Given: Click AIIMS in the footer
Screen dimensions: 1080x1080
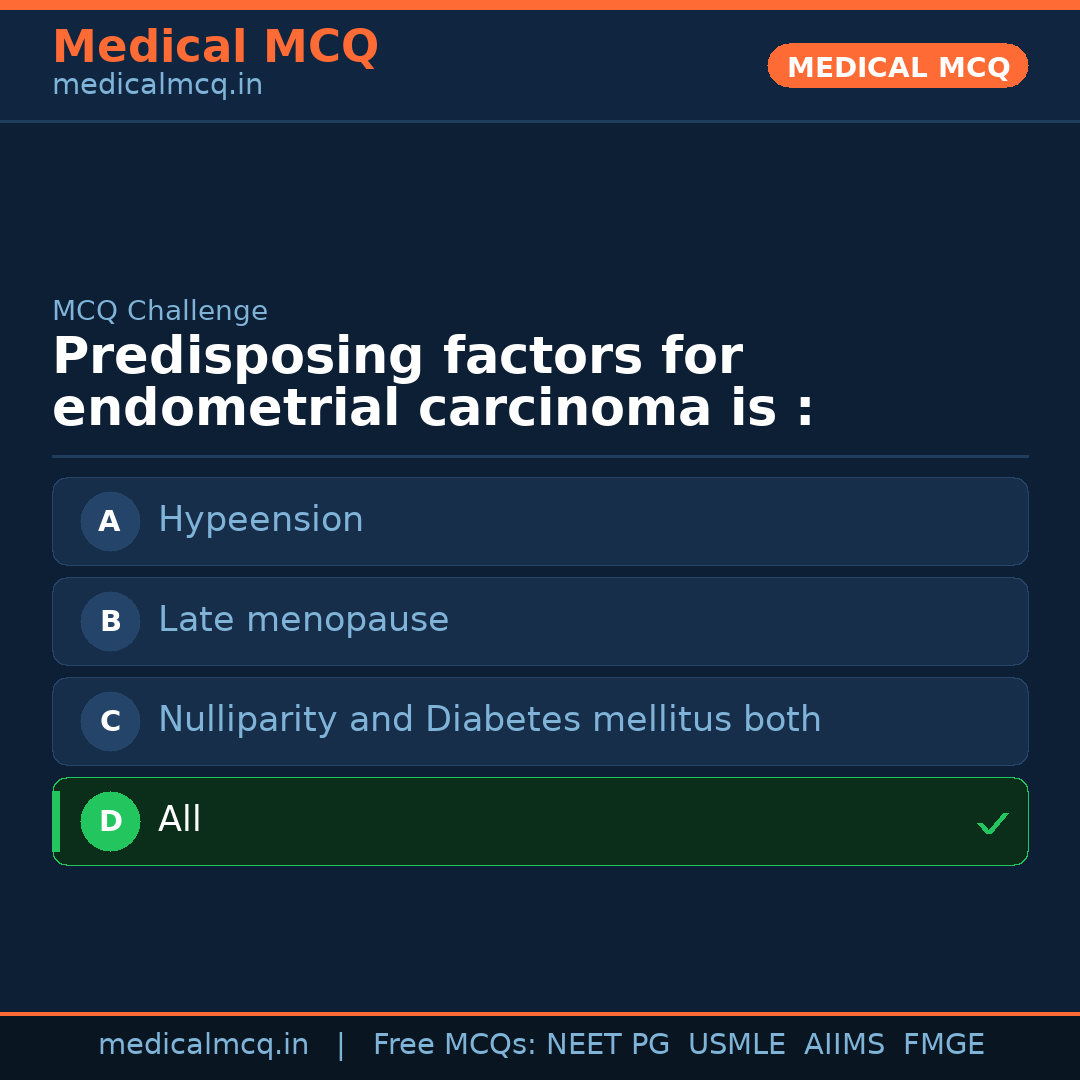Looking at the screenshot, I should click(844, 1045).
